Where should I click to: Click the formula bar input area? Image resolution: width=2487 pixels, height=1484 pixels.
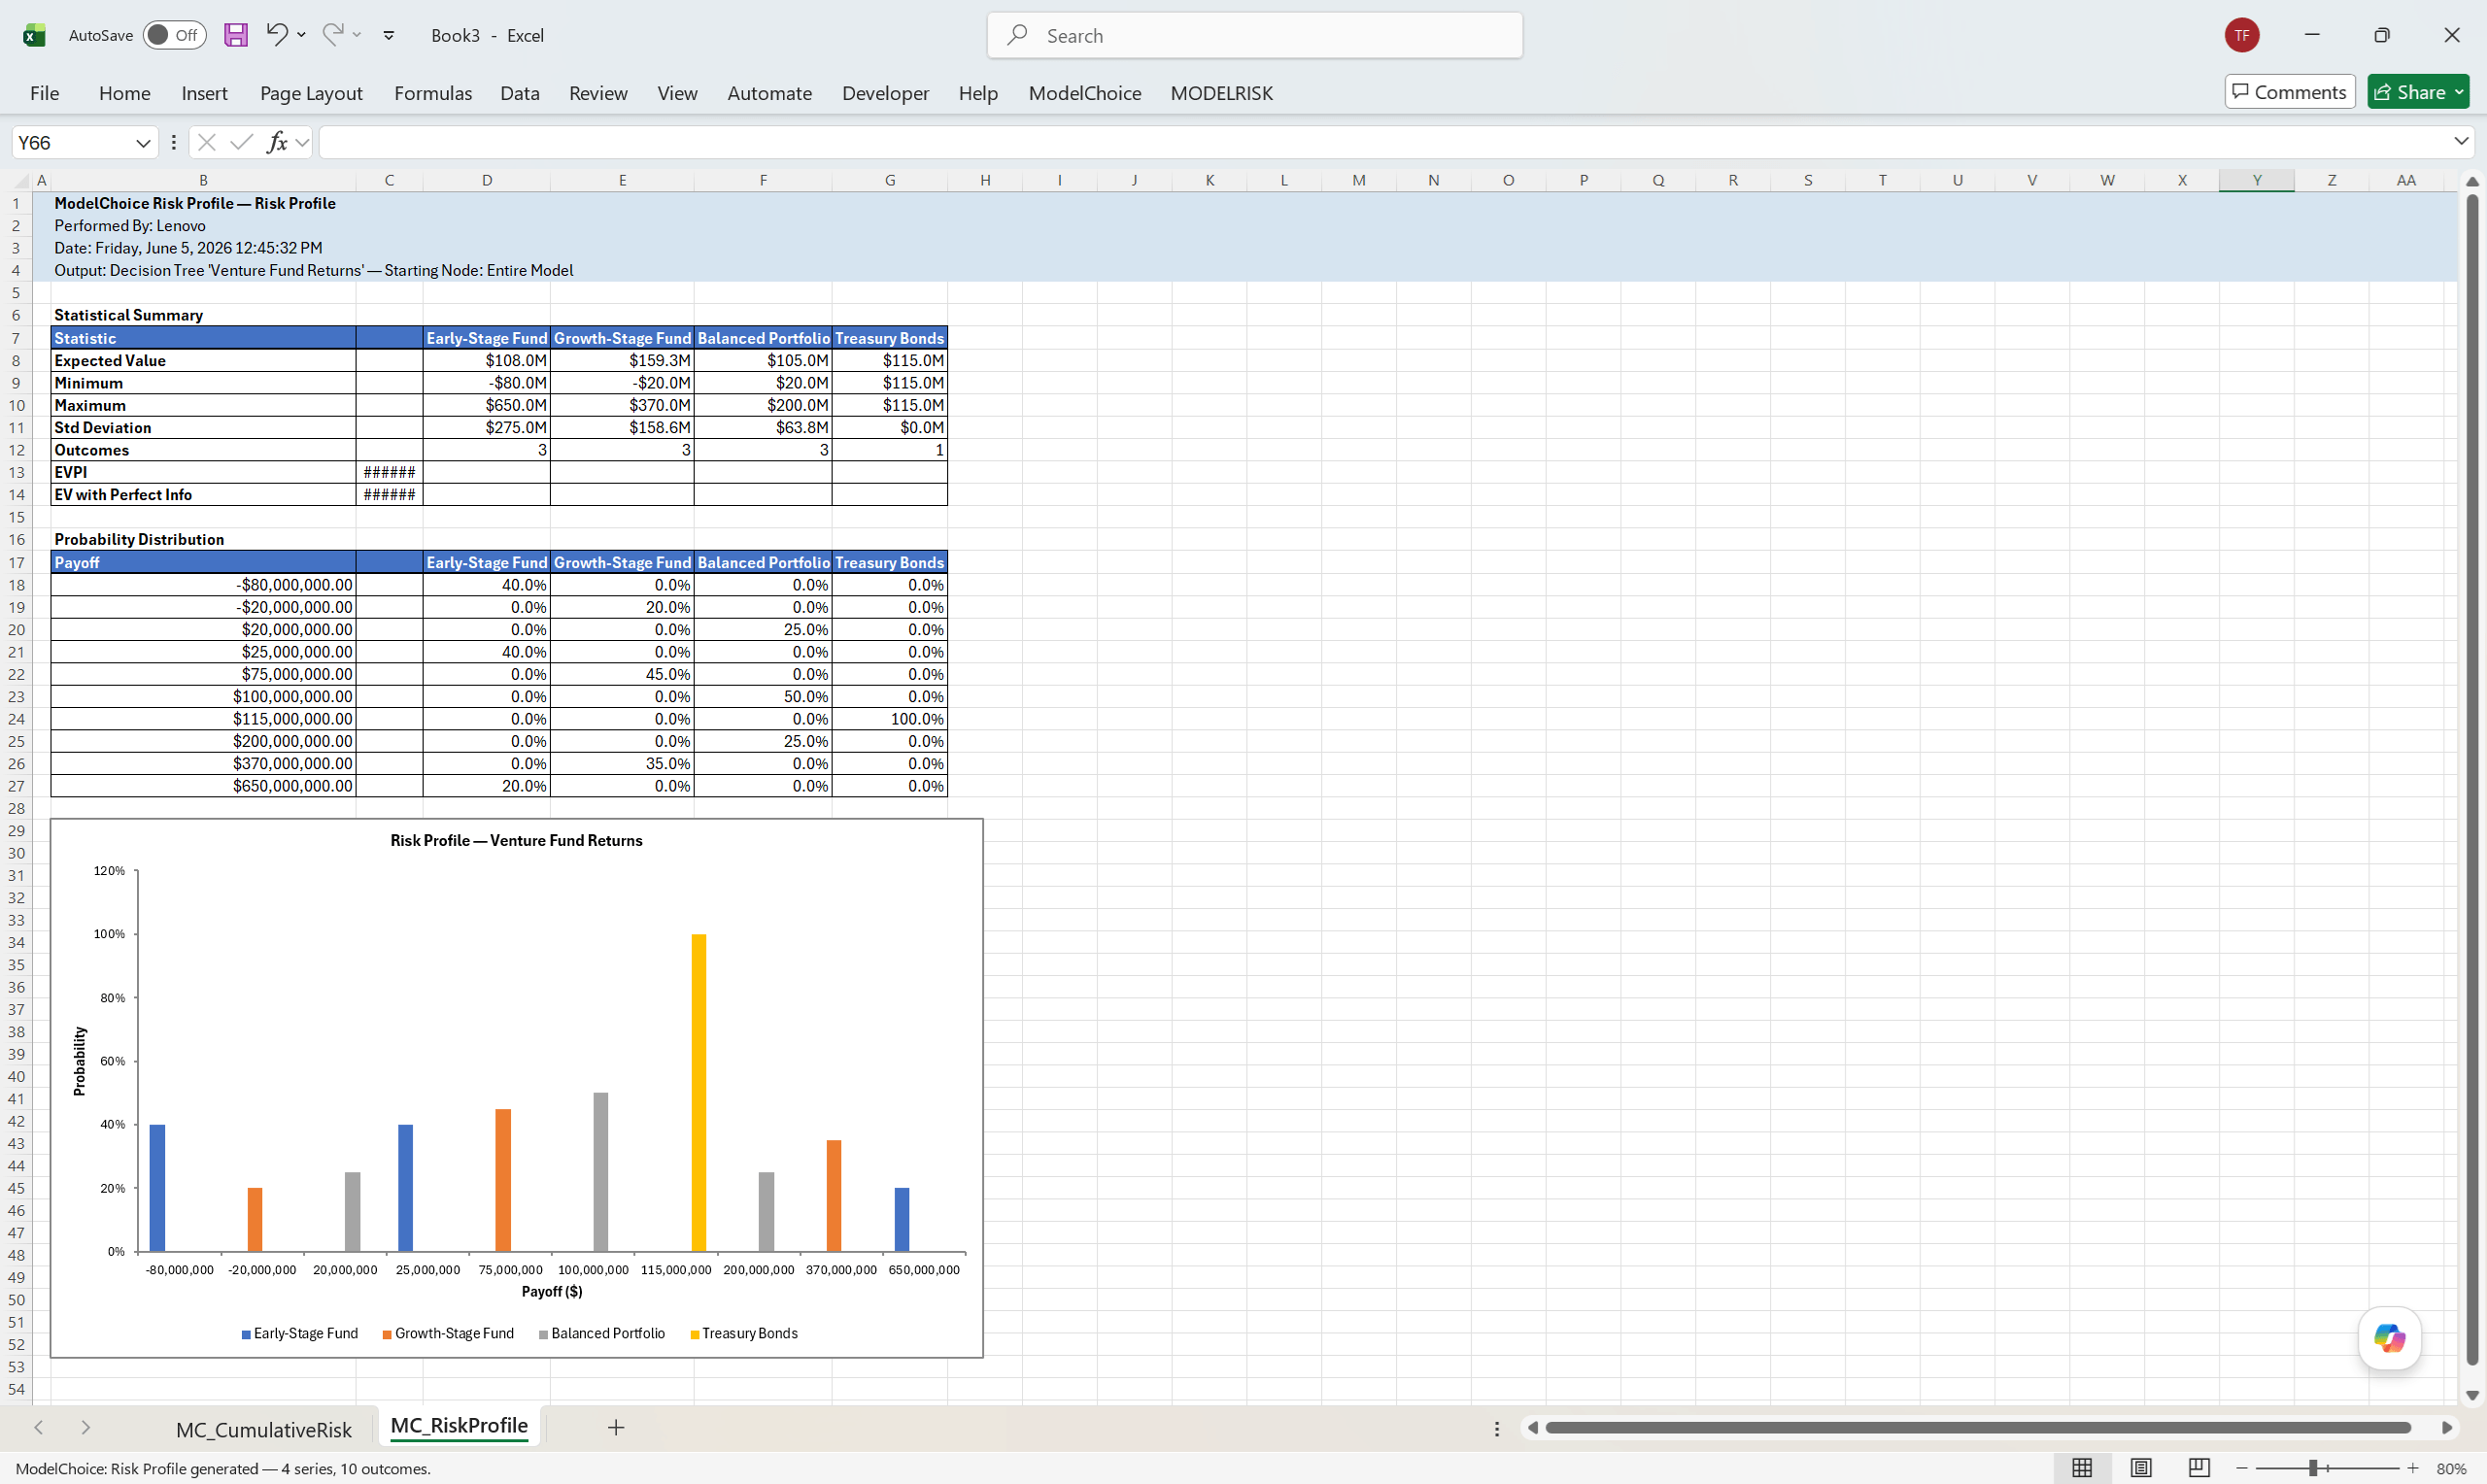[1384, 143]
